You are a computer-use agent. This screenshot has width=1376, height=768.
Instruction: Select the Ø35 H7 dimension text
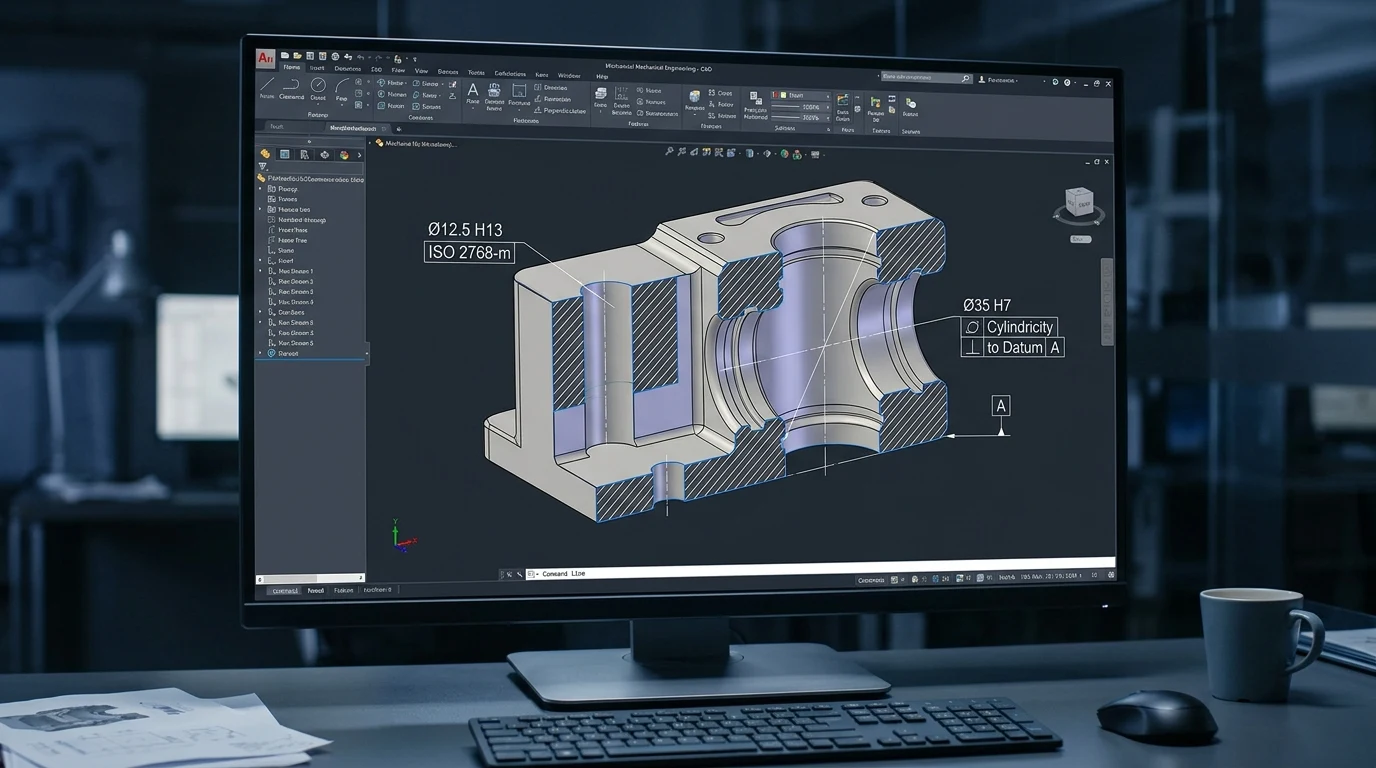click(x=987, y=305)
